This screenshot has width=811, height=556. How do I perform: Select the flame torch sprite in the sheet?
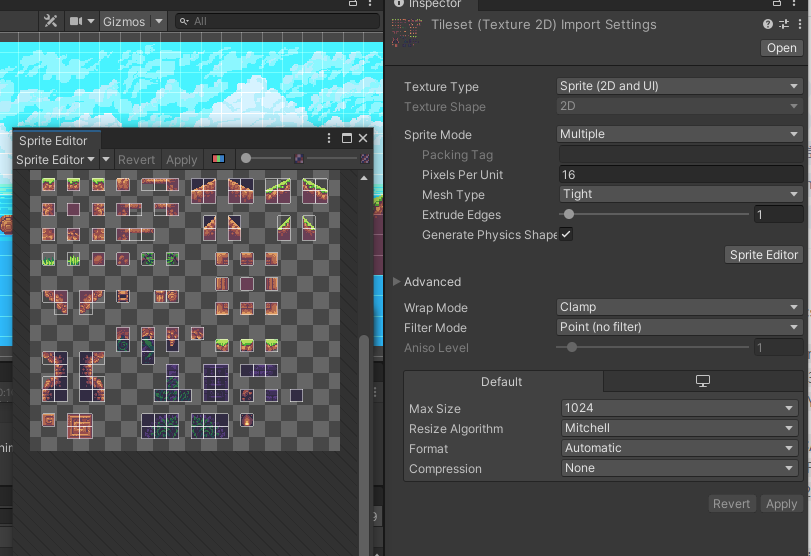(x=247, y=420)
